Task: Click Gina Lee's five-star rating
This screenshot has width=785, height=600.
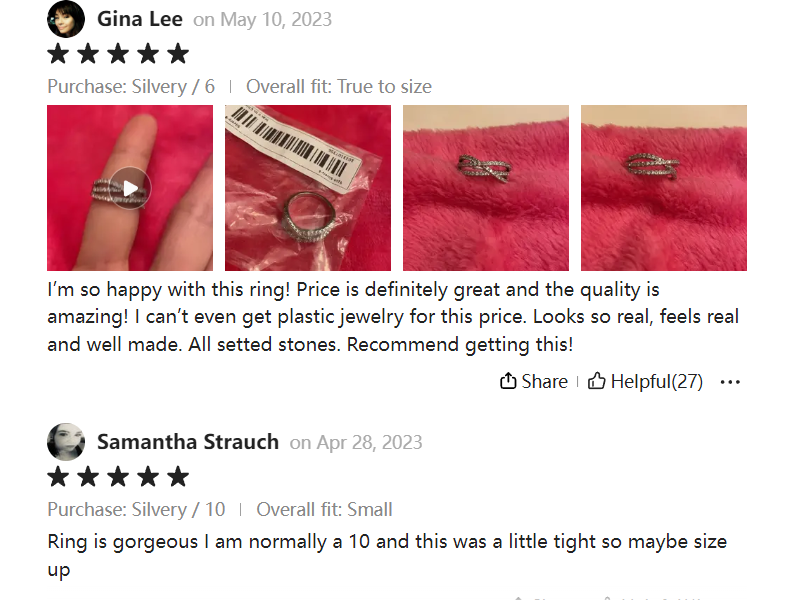Action: pos(118,53)
